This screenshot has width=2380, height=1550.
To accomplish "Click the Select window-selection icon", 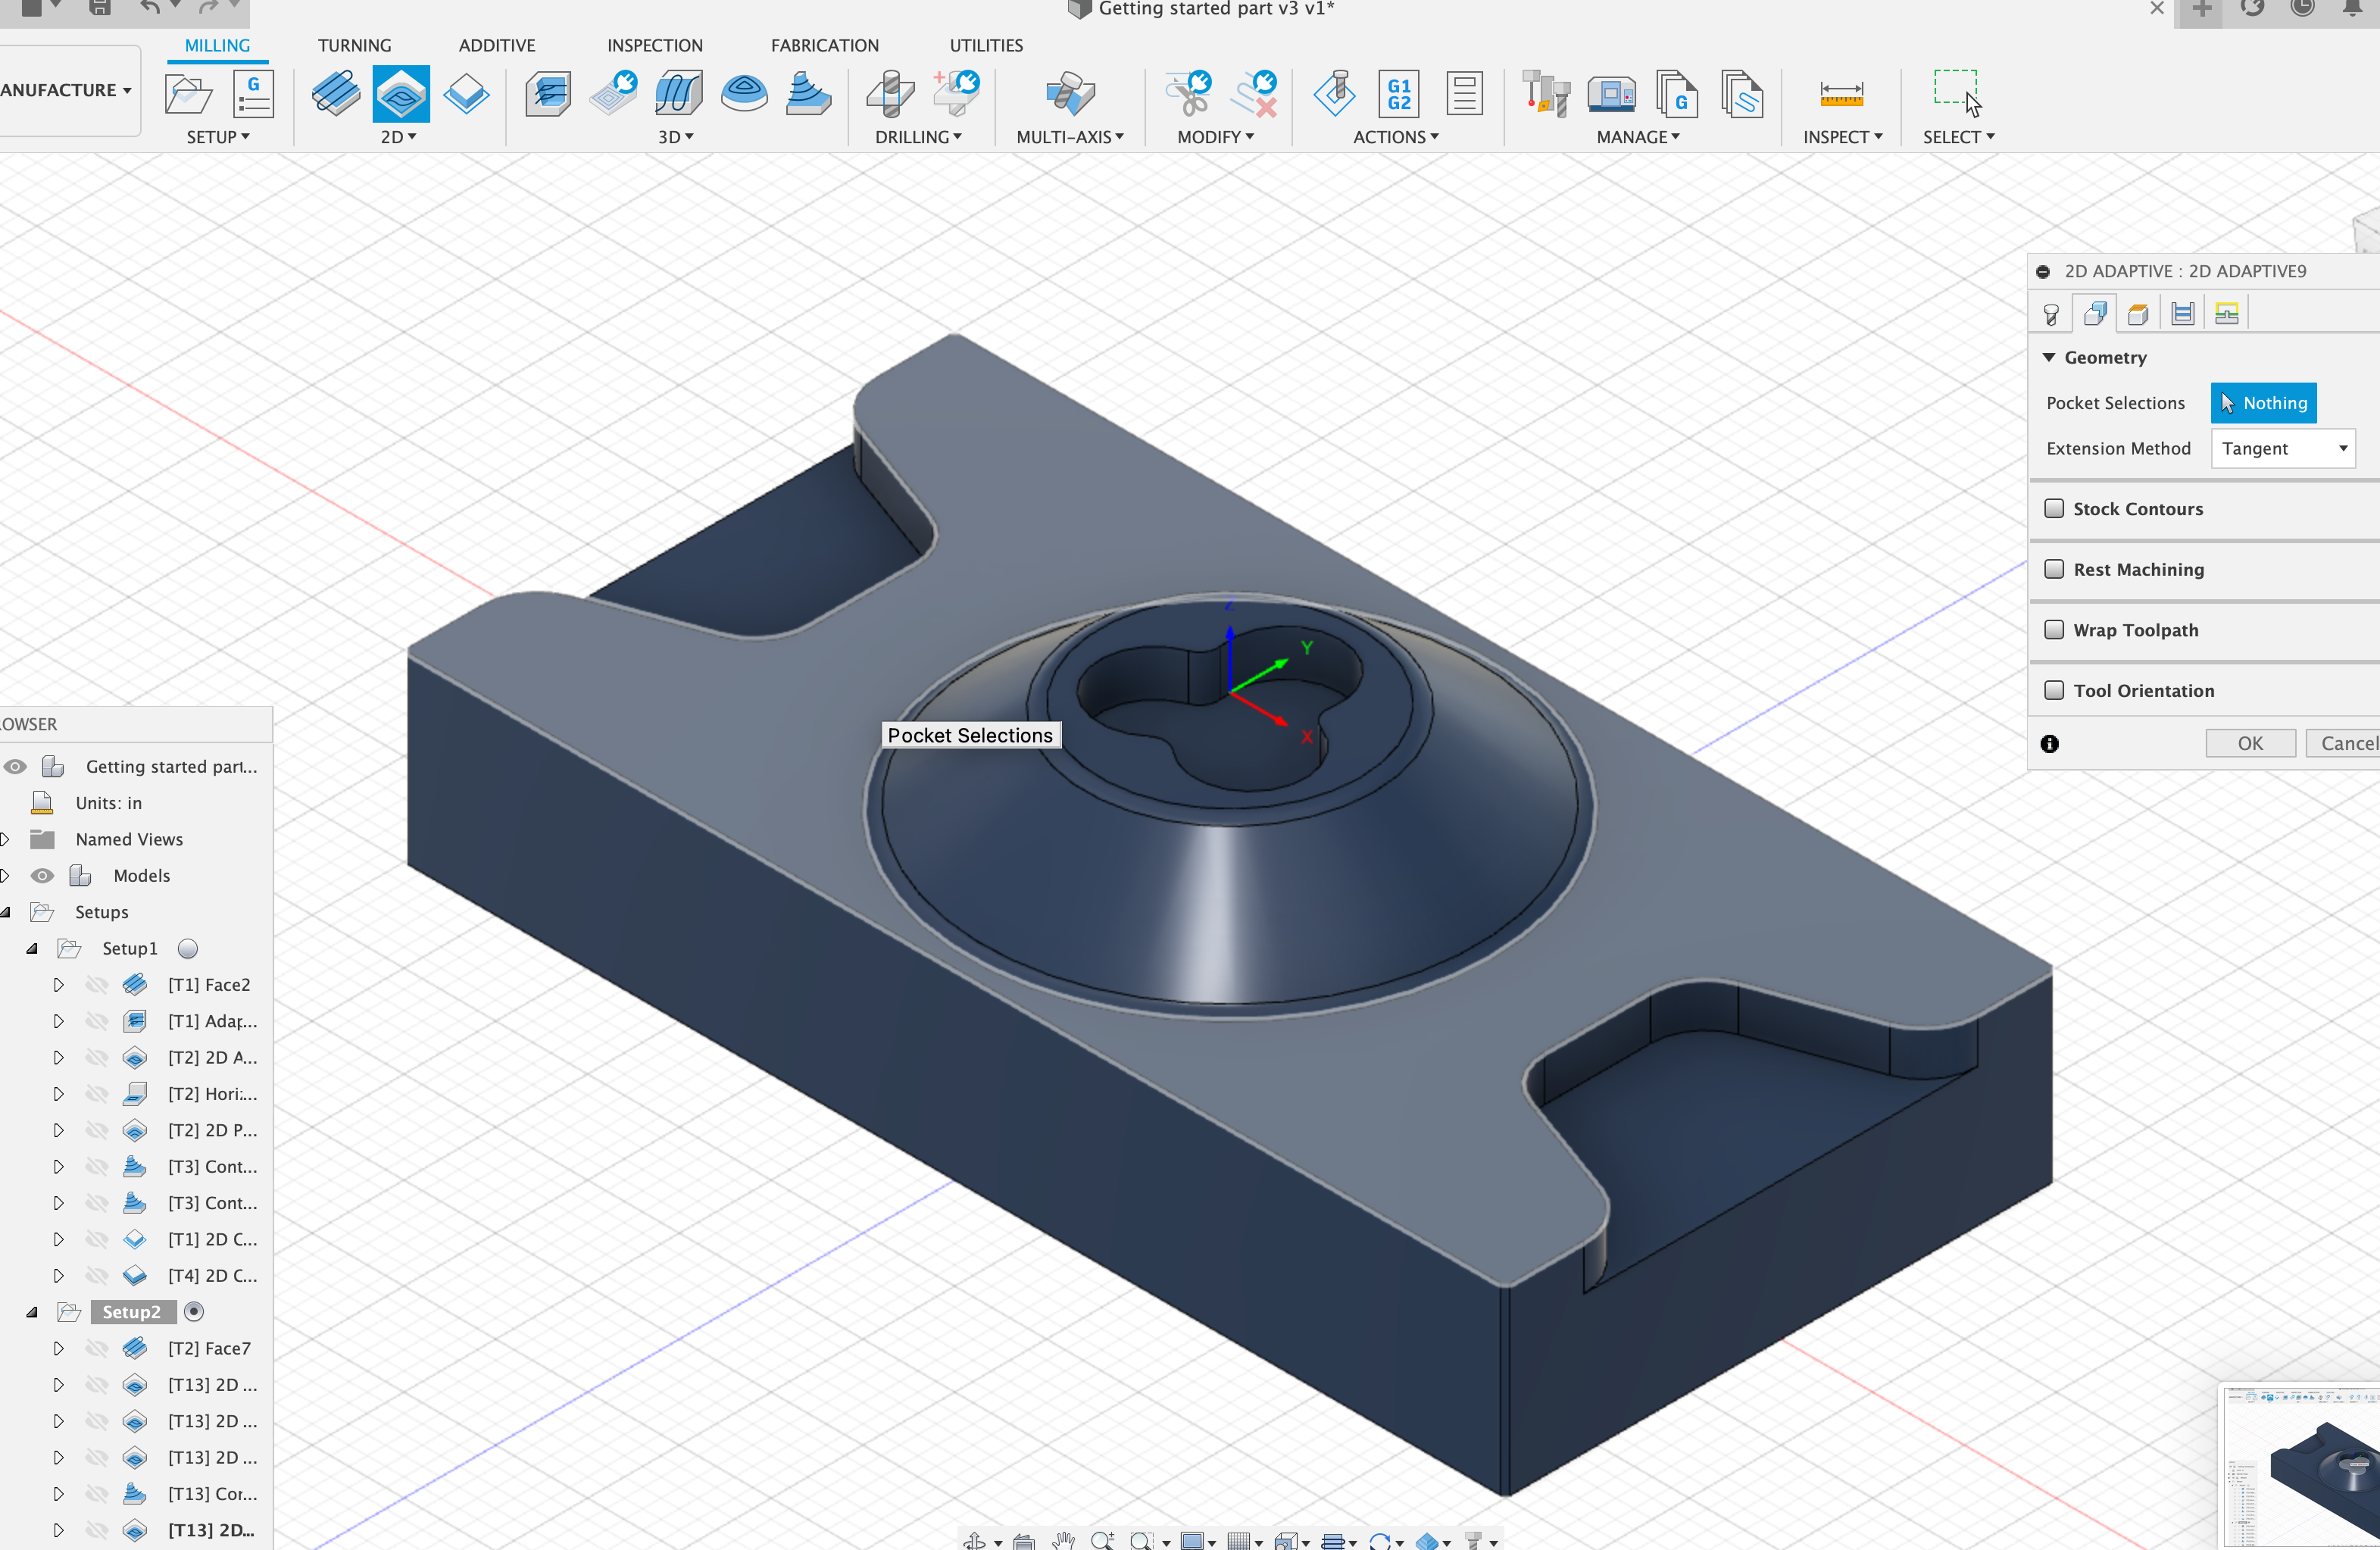I will [1957, 92].
